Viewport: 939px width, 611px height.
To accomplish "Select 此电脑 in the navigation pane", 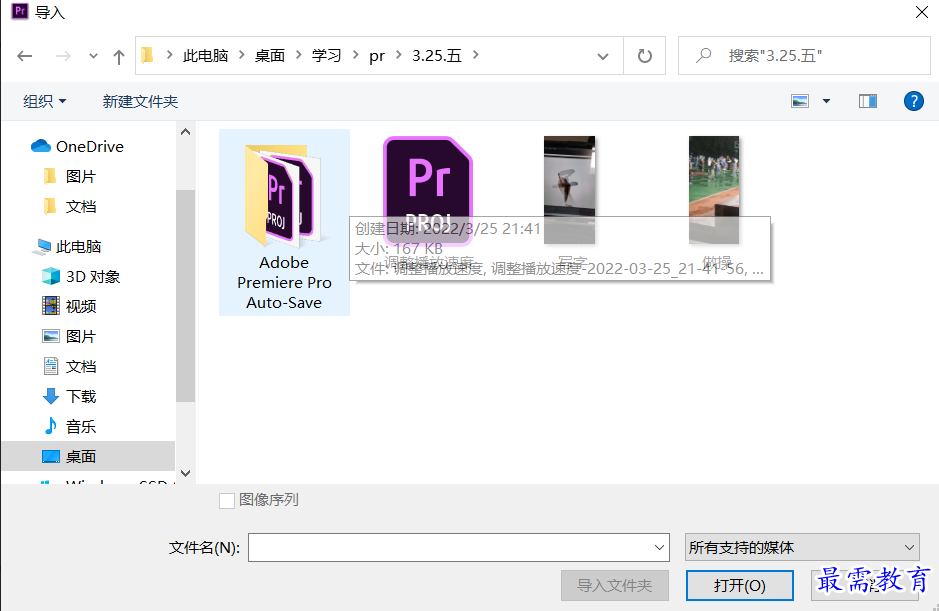I will tap(78, 246).
